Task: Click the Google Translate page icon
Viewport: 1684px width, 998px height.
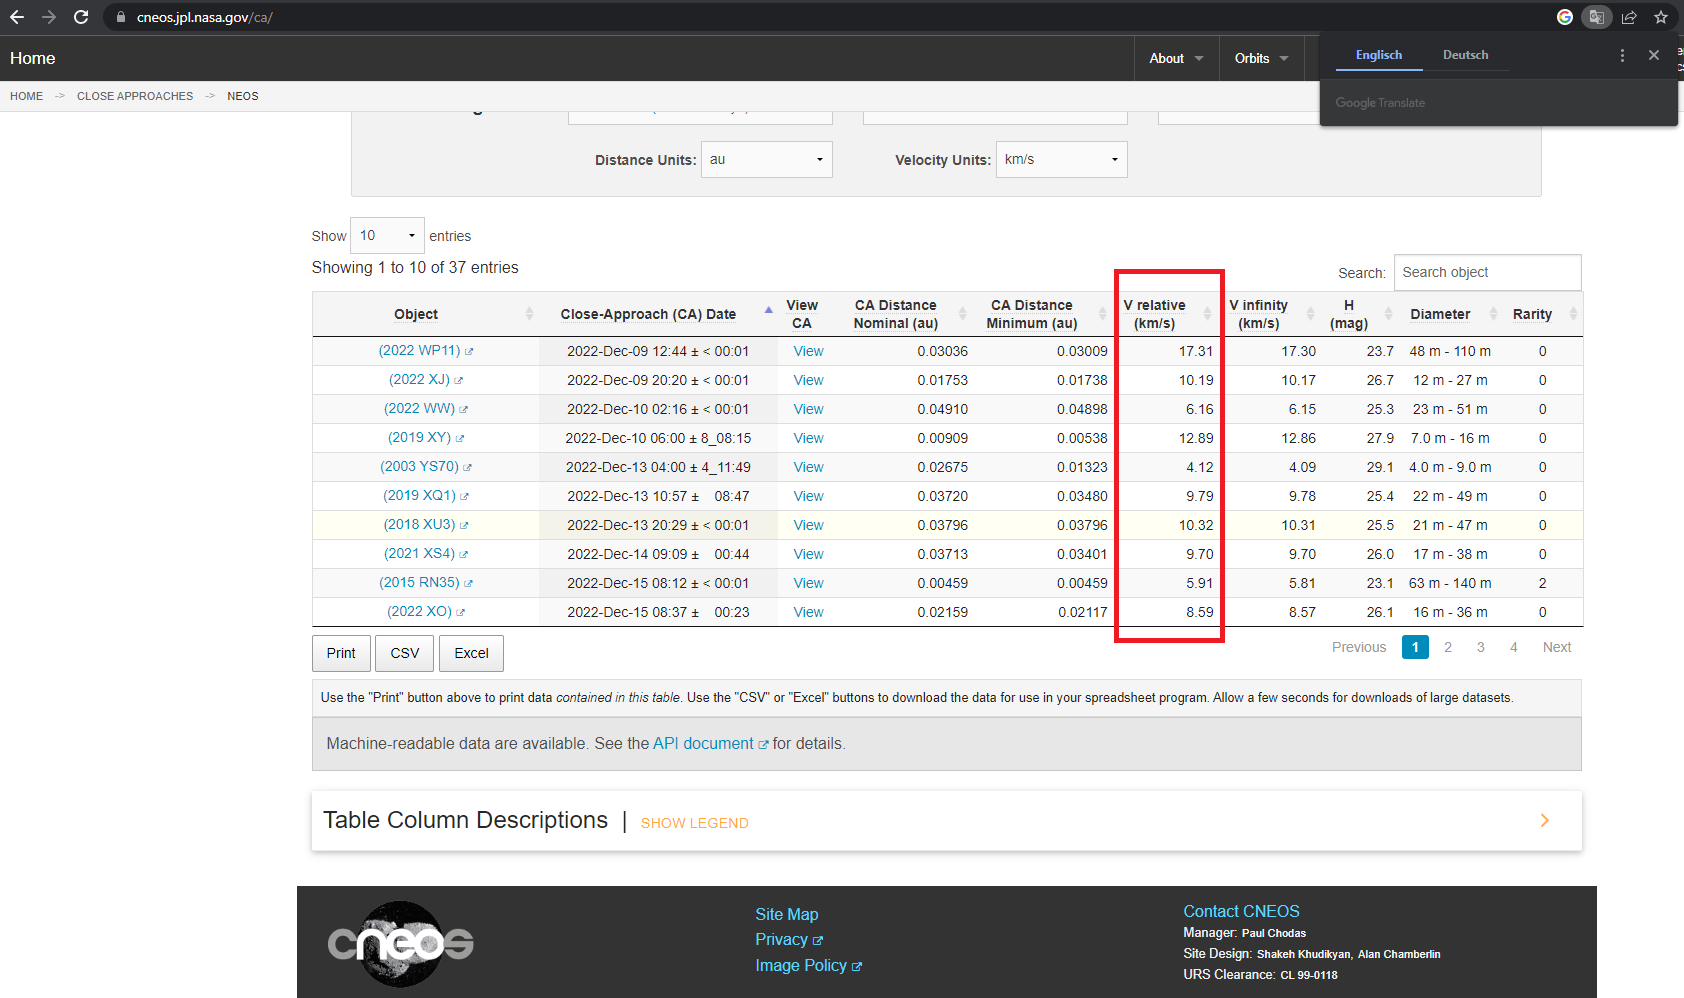Action: [x=1597, y=17]
